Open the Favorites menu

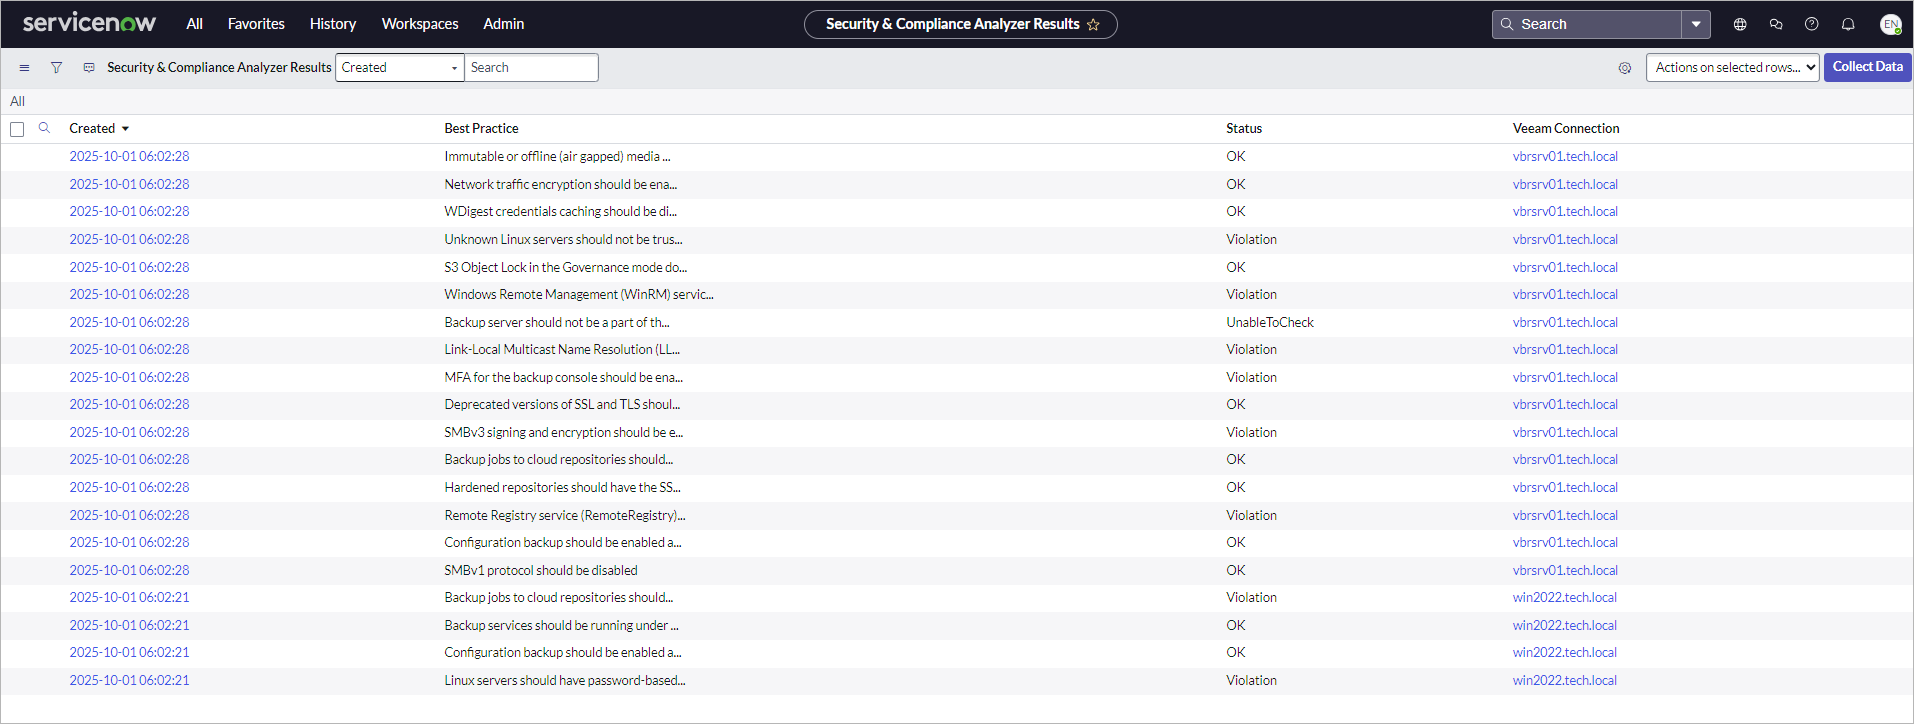(256, 24)
